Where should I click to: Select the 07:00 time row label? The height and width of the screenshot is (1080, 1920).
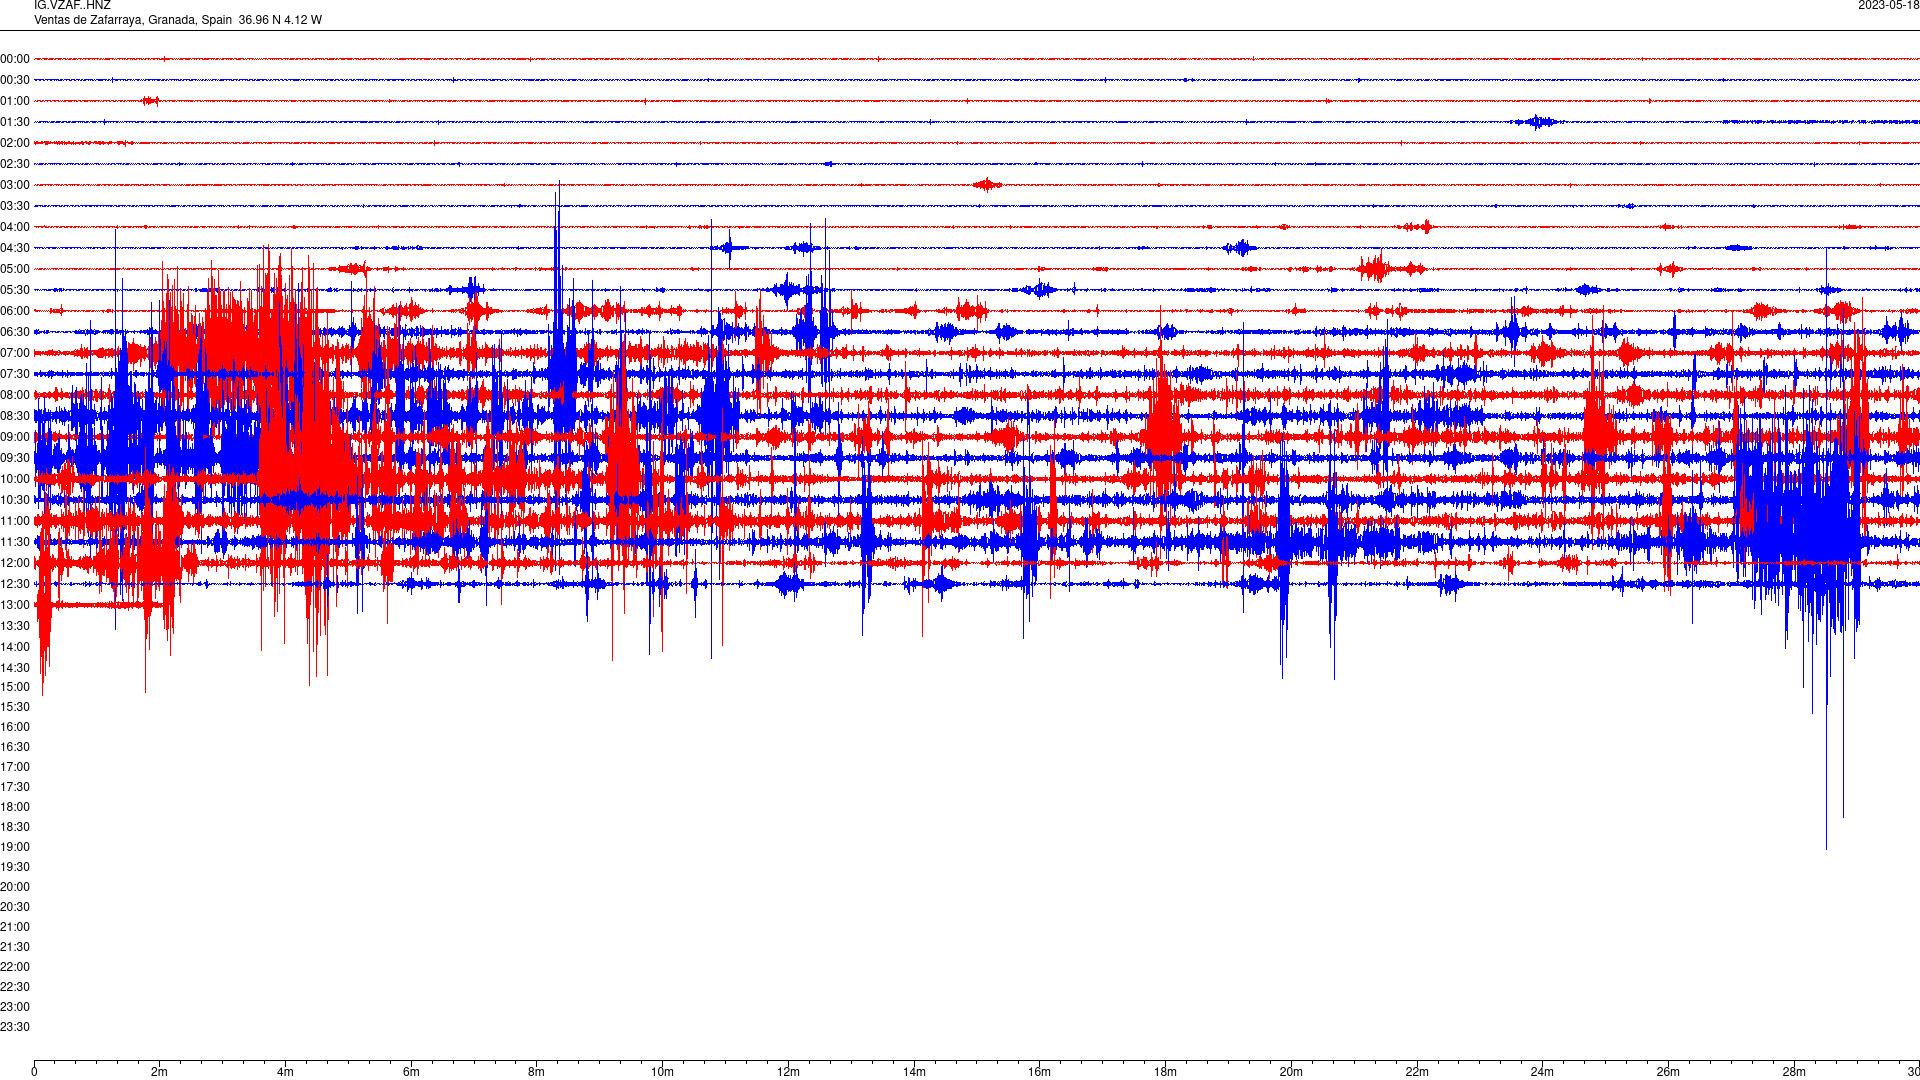click(x=15, y=353)
